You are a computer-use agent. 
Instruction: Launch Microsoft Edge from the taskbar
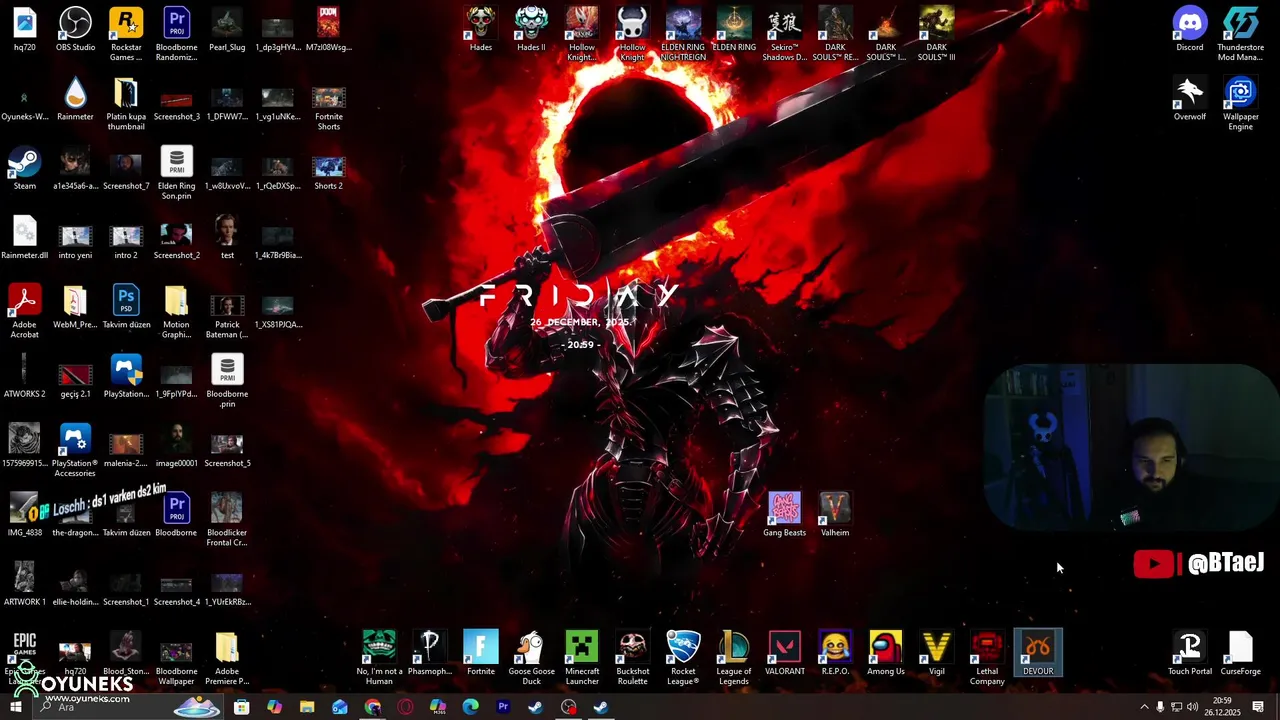coord(471,707)
